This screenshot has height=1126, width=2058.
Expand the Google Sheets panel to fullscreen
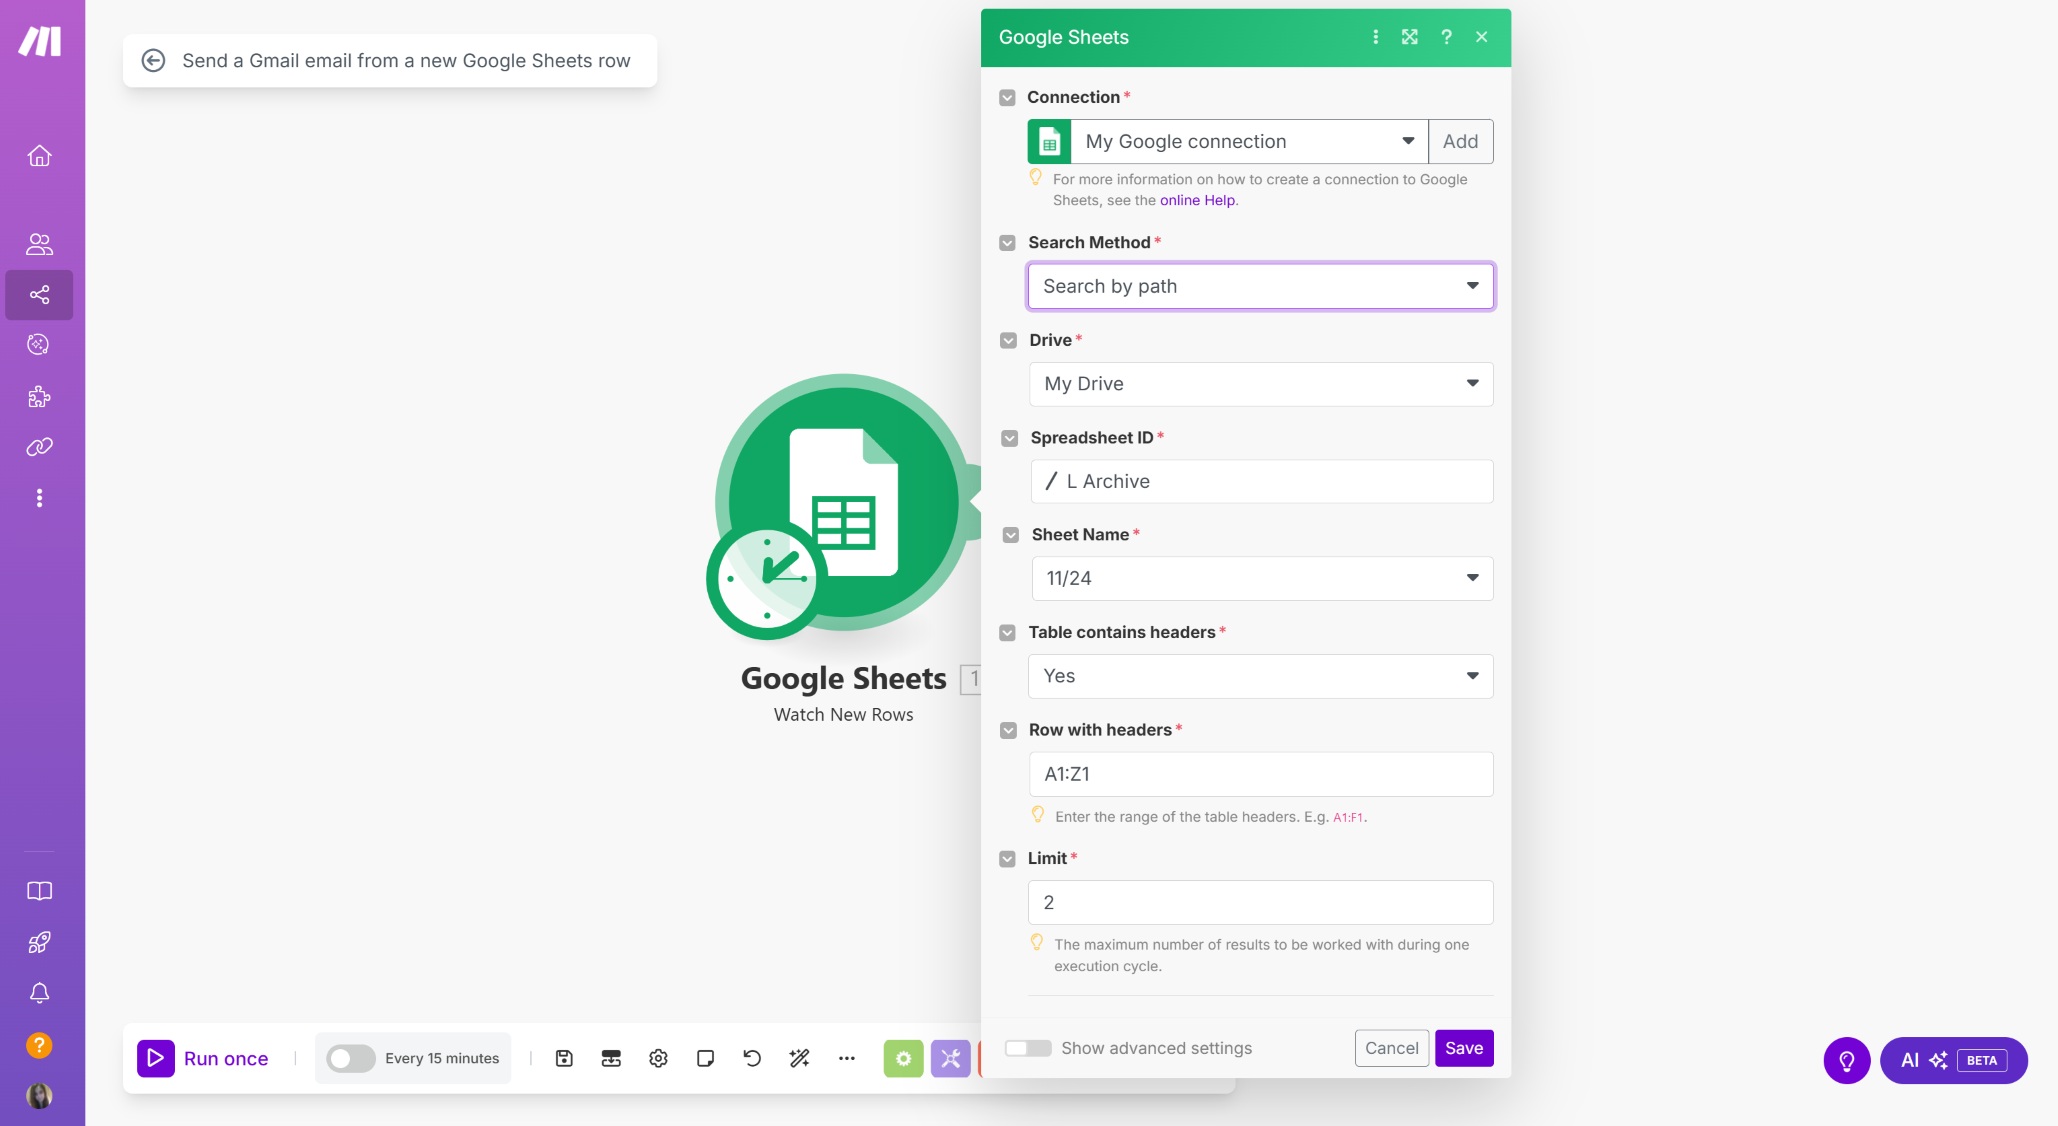pyautogui.click(x=1409, y=37)
